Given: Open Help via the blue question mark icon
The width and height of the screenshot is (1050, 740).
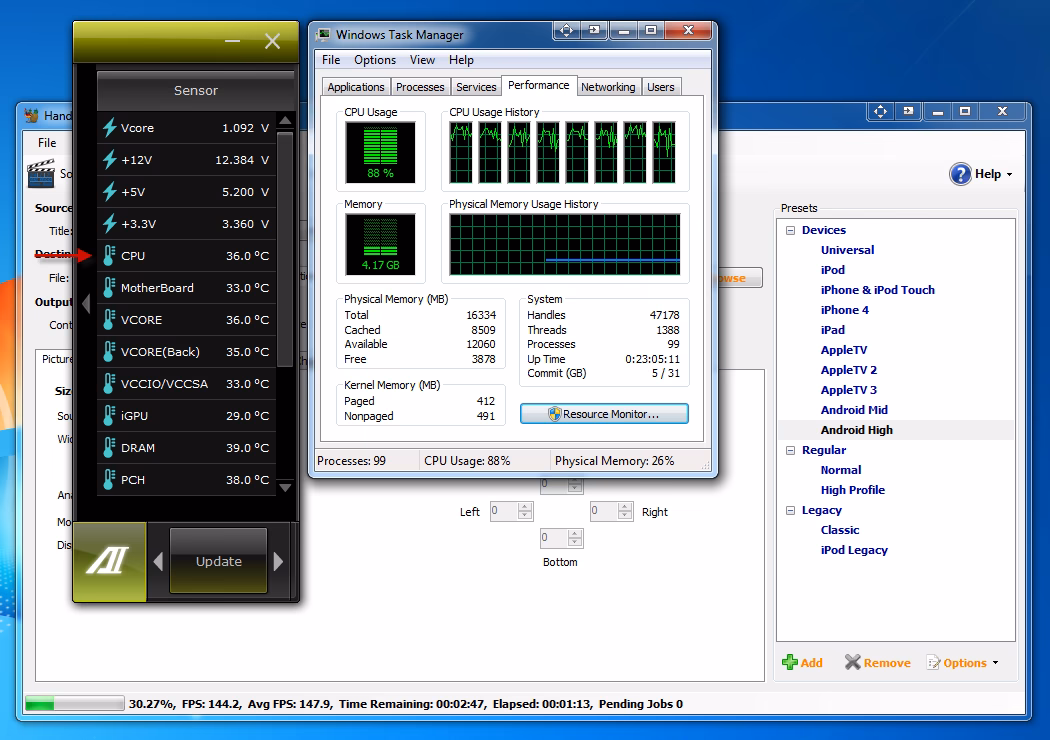Looking at the screenshot, I should tap(960, 173).
